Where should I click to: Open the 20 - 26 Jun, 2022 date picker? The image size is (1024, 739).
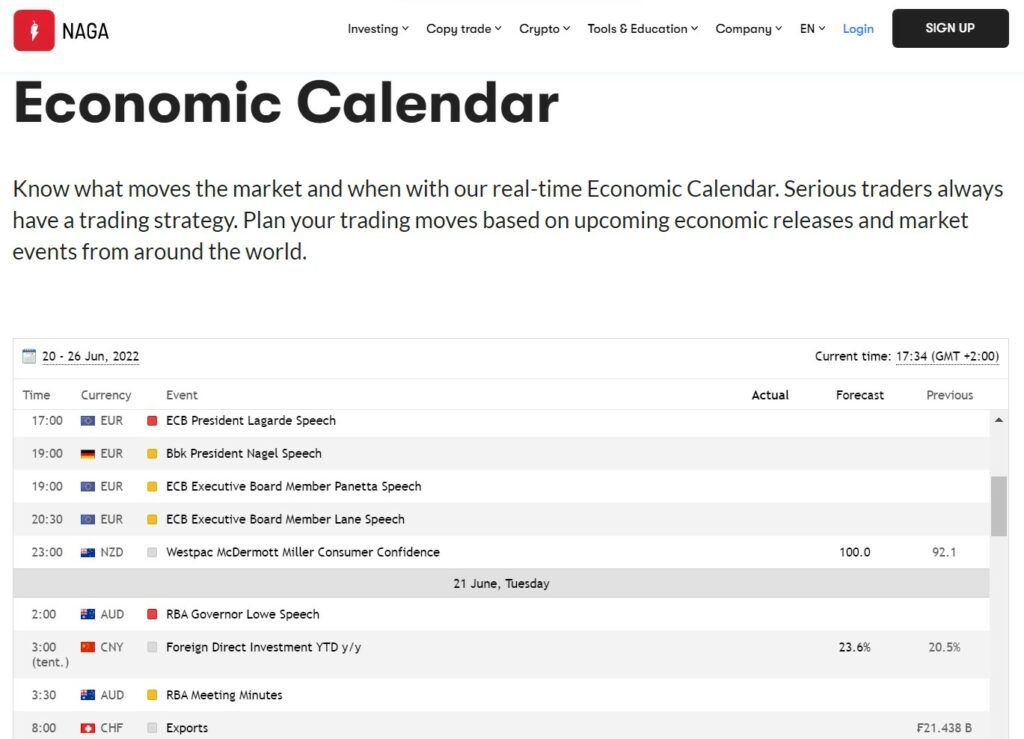click(91, 356)
